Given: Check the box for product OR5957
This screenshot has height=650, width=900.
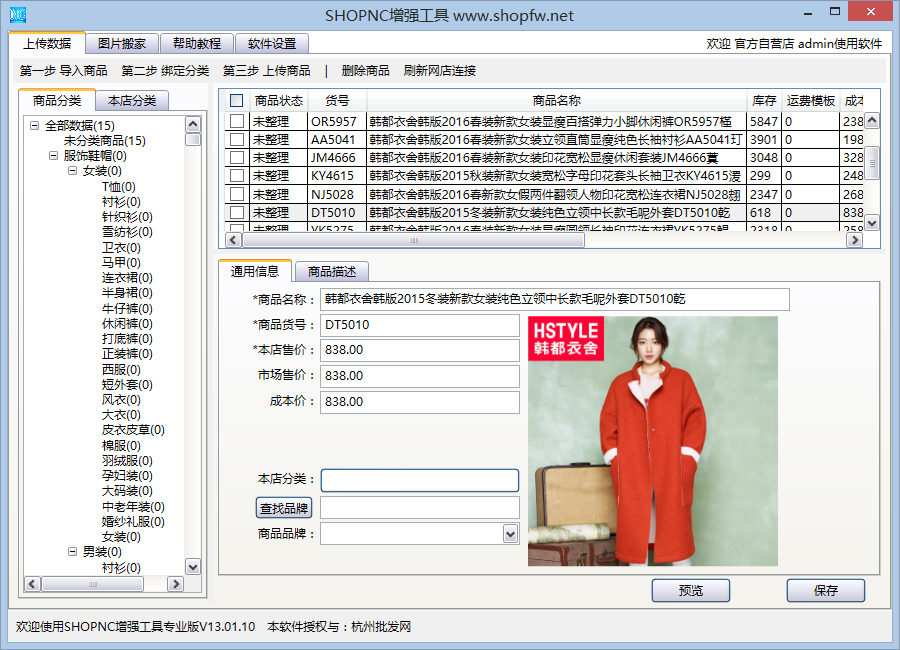Looking at the screenshot, I should coord(236,121).
